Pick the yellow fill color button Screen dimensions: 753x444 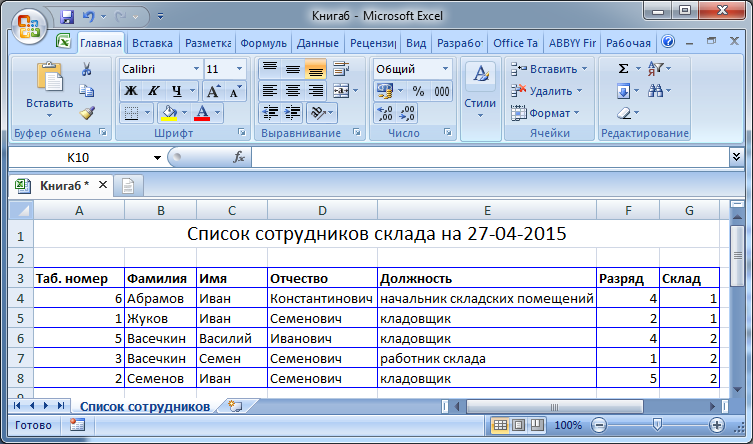coord(169,113)
